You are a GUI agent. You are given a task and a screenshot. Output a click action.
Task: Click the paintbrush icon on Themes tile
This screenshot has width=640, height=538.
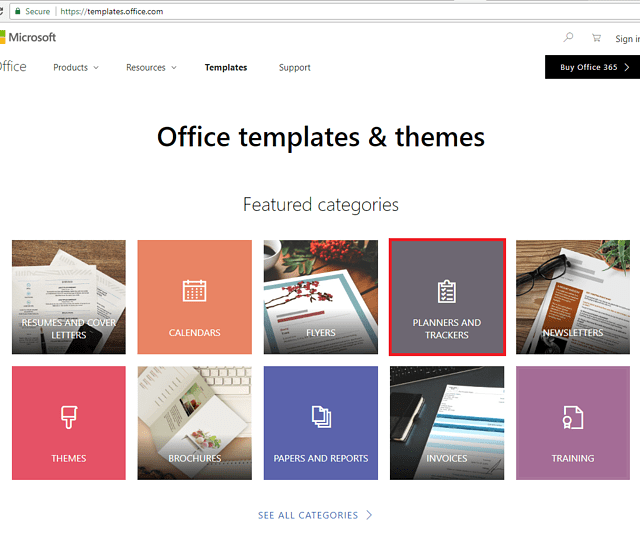(69, 417)
